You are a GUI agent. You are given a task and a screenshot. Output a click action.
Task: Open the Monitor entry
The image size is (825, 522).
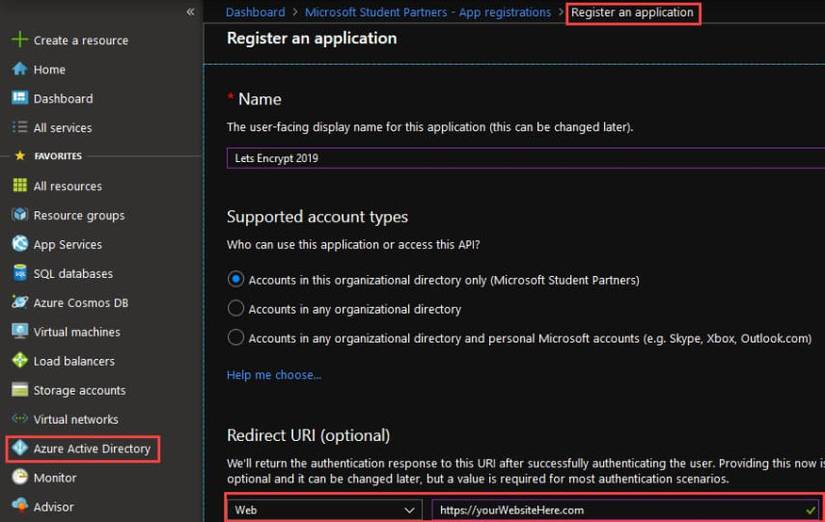point(55,478)
